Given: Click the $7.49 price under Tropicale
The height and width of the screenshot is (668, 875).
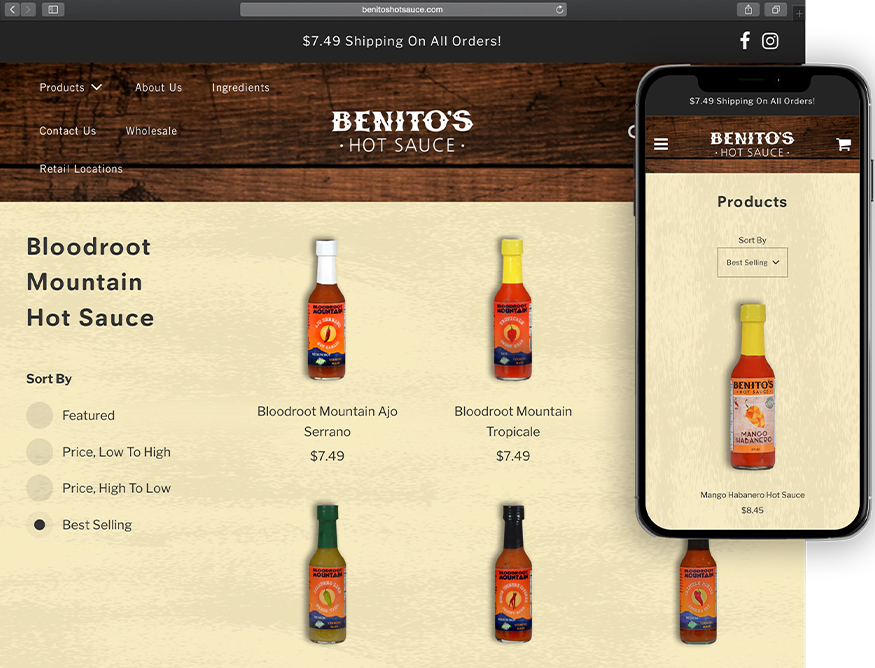Looking at the screenshot, I should click(513, 456).
